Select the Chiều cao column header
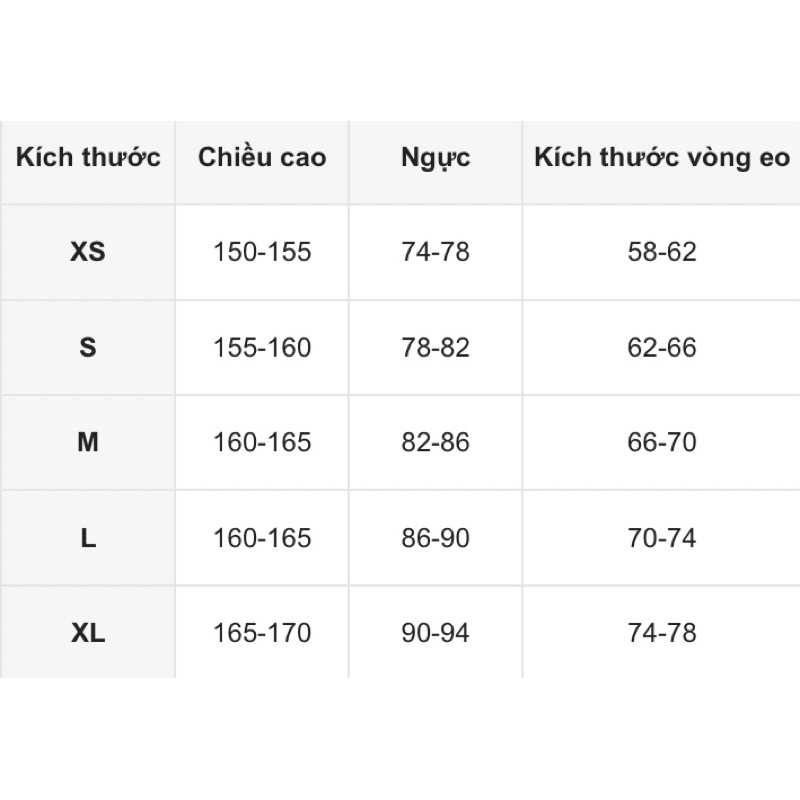 click(x=262, y=157)
